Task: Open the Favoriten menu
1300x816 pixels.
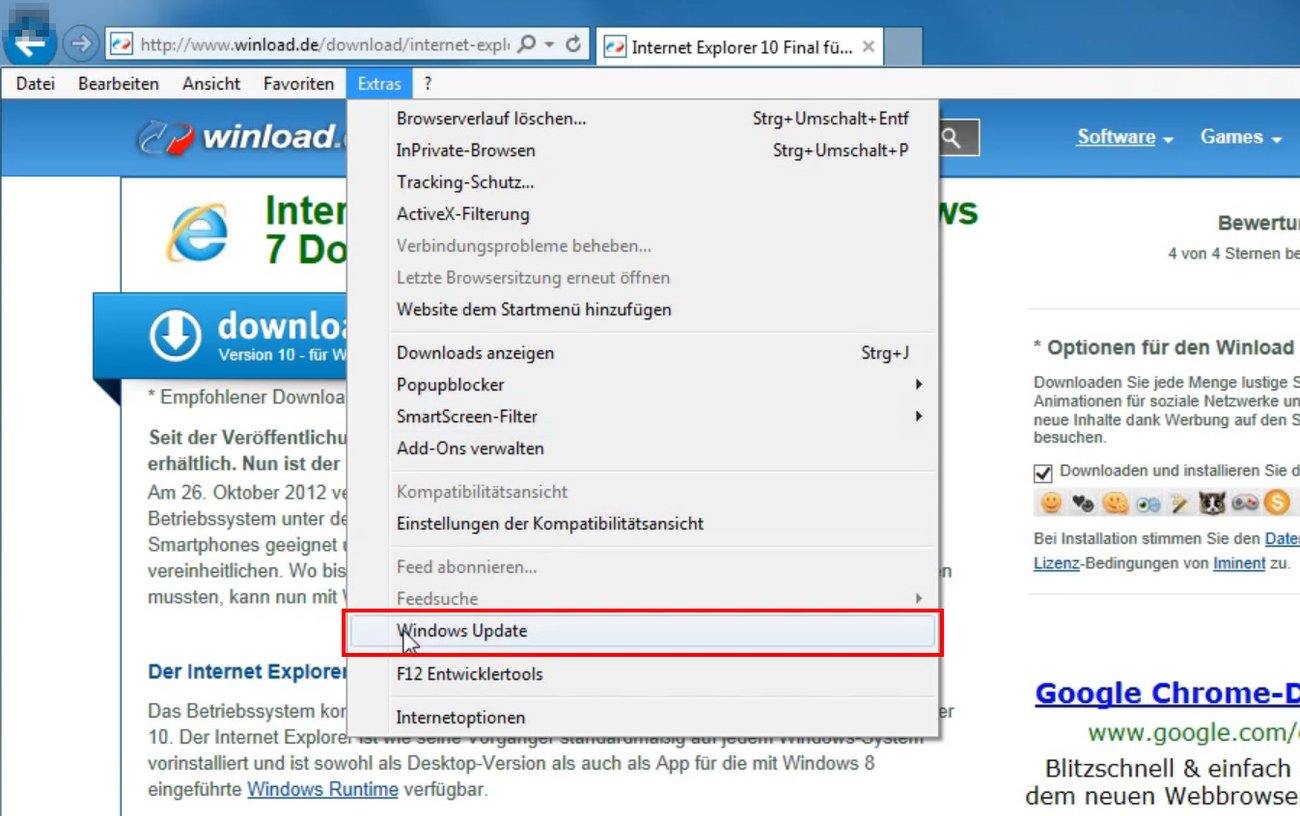Action: (x=298, y=83)
